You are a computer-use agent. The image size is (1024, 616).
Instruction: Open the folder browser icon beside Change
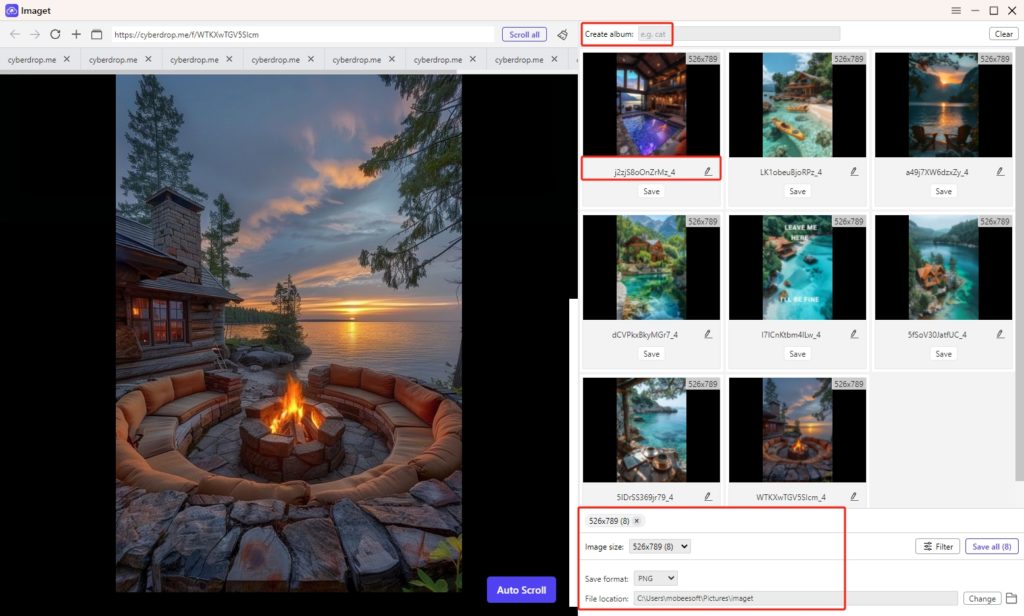[1011, 597]
